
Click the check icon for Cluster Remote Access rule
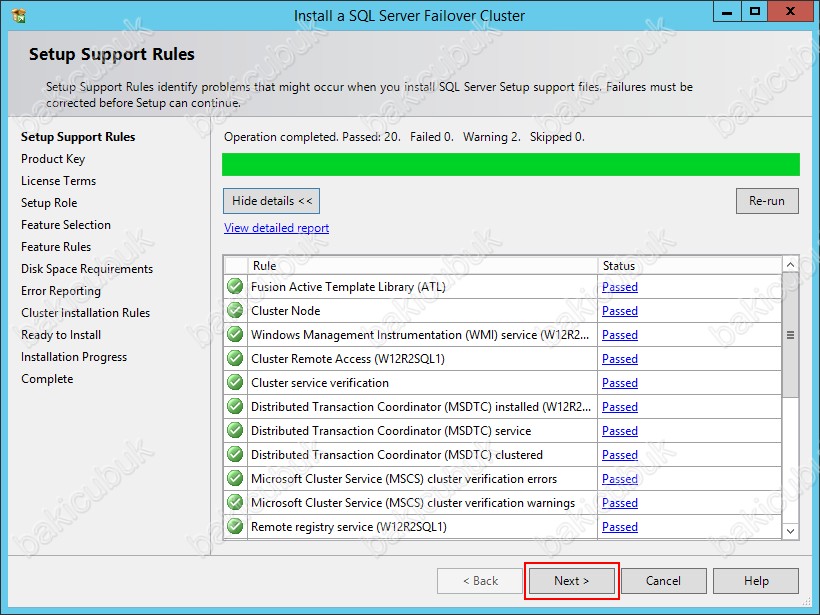[x=235, y=359]
